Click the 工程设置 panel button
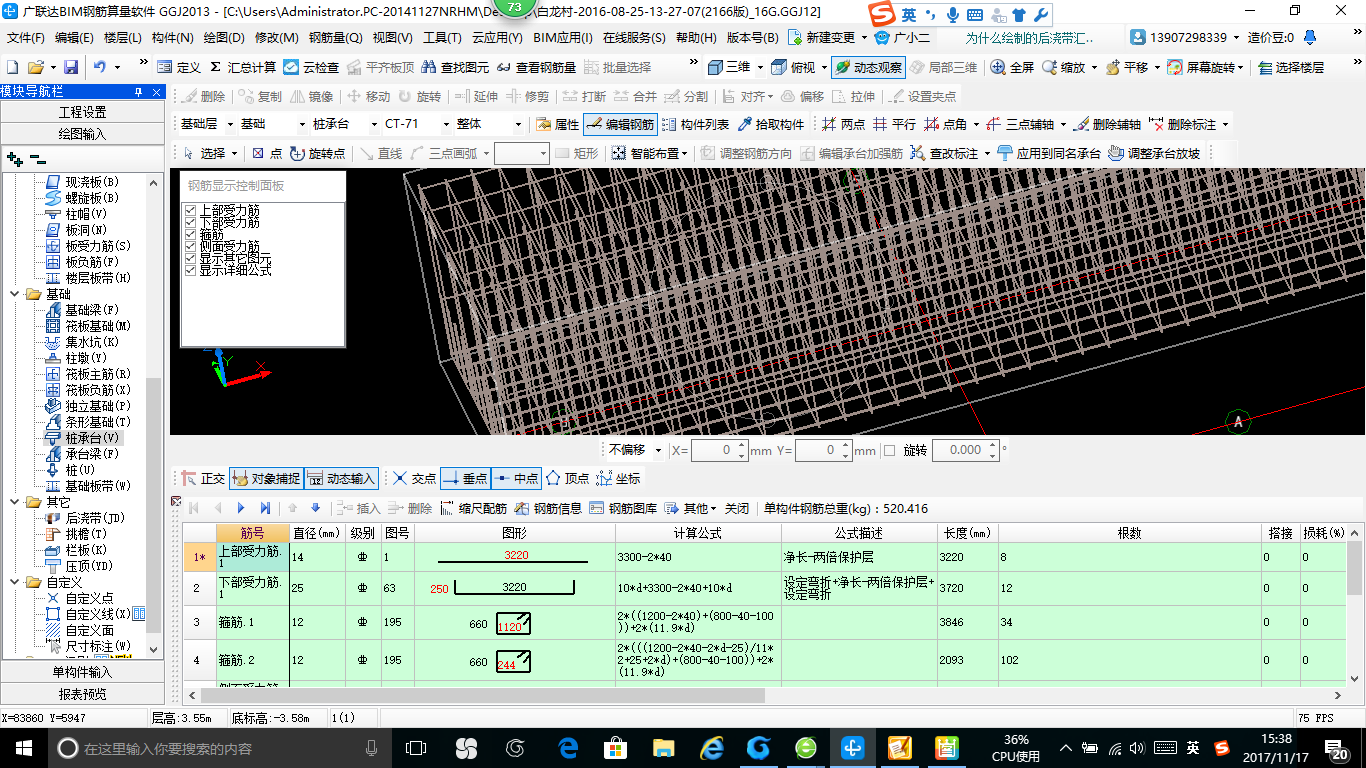This screenshot has height=768, width=1366. (82, 112)
